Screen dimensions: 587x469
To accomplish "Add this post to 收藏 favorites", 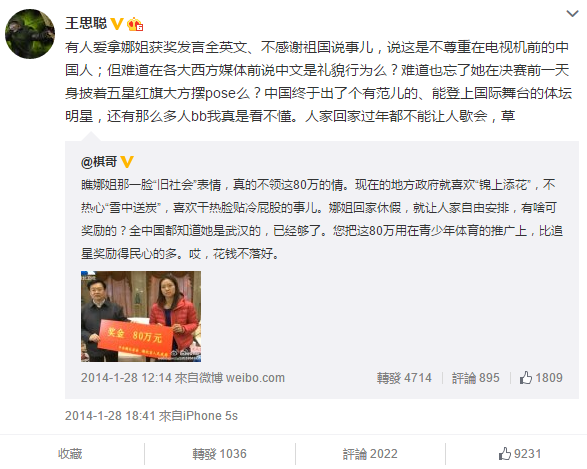I will pyautogui.click(x=70, y=454).
